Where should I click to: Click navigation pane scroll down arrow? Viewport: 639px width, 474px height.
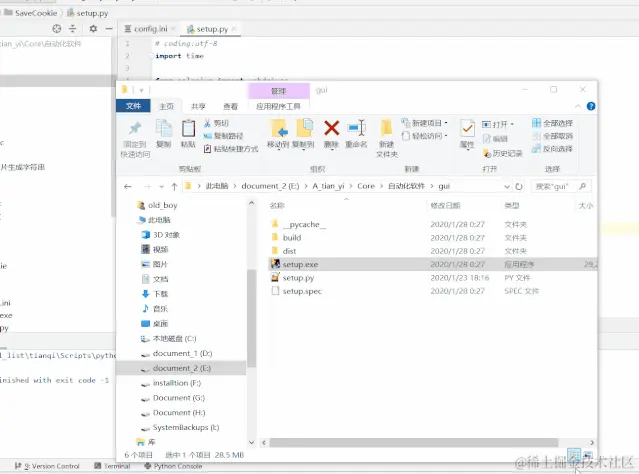click(x=251, y=443)
